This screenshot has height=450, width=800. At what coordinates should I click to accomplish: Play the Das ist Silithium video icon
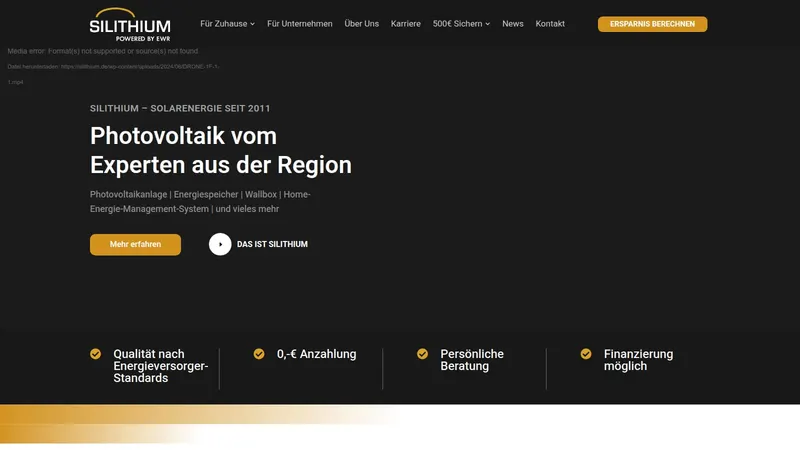click(220, 244)
